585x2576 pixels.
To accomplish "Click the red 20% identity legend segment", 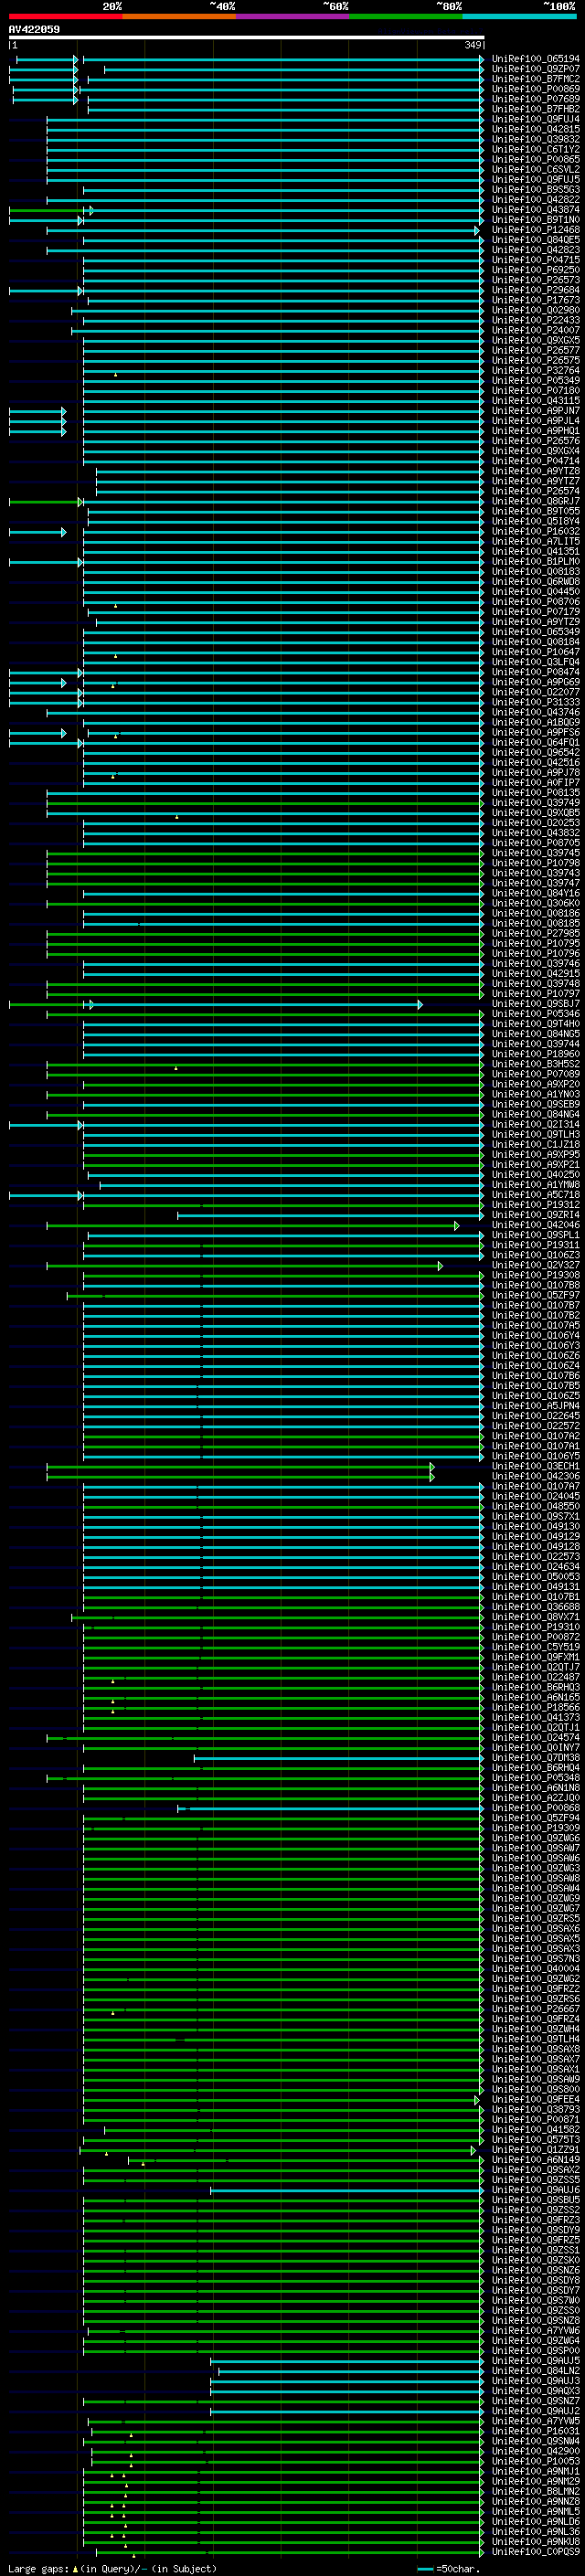I will click(x=66, y=16).
